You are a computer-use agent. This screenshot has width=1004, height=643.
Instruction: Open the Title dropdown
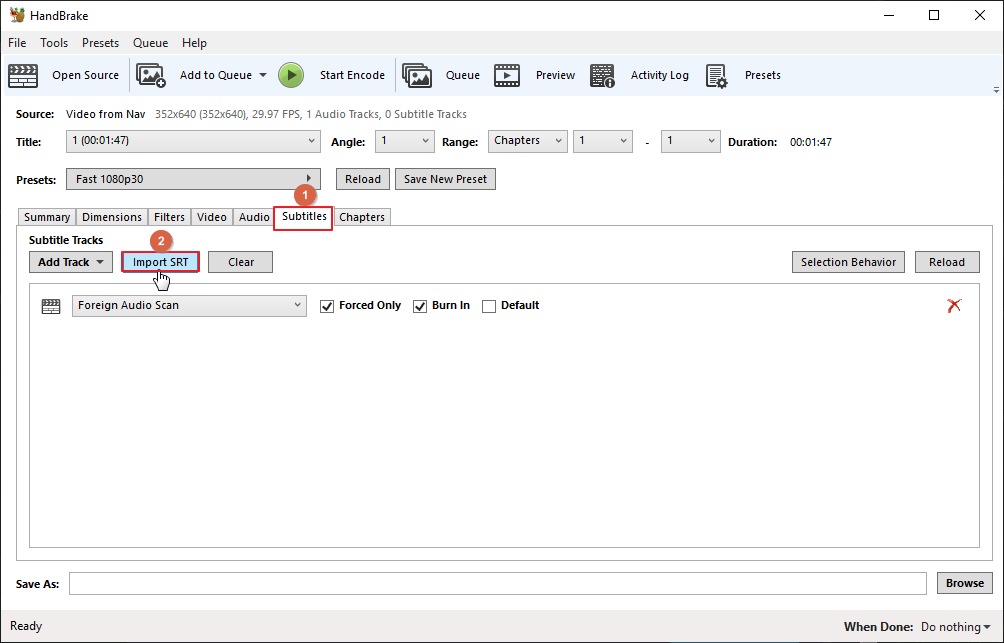[193, 142]
